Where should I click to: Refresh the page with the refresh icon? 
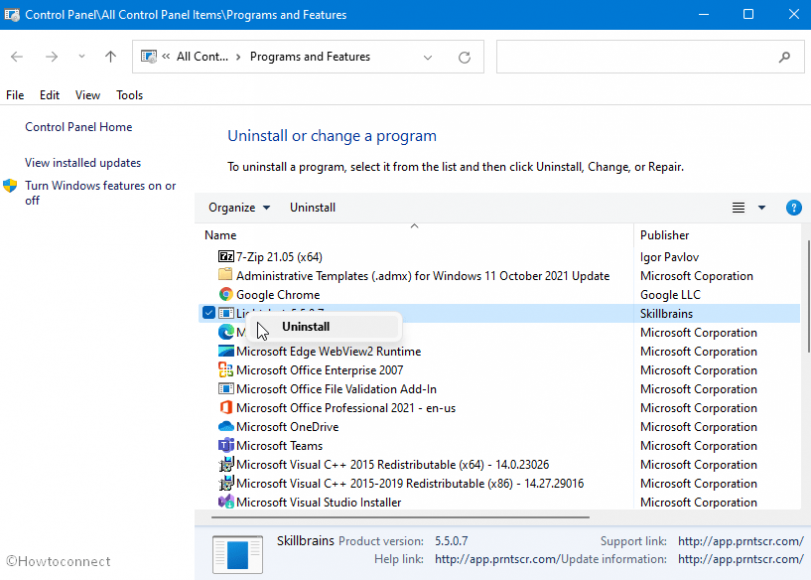(x=463, y=57)
